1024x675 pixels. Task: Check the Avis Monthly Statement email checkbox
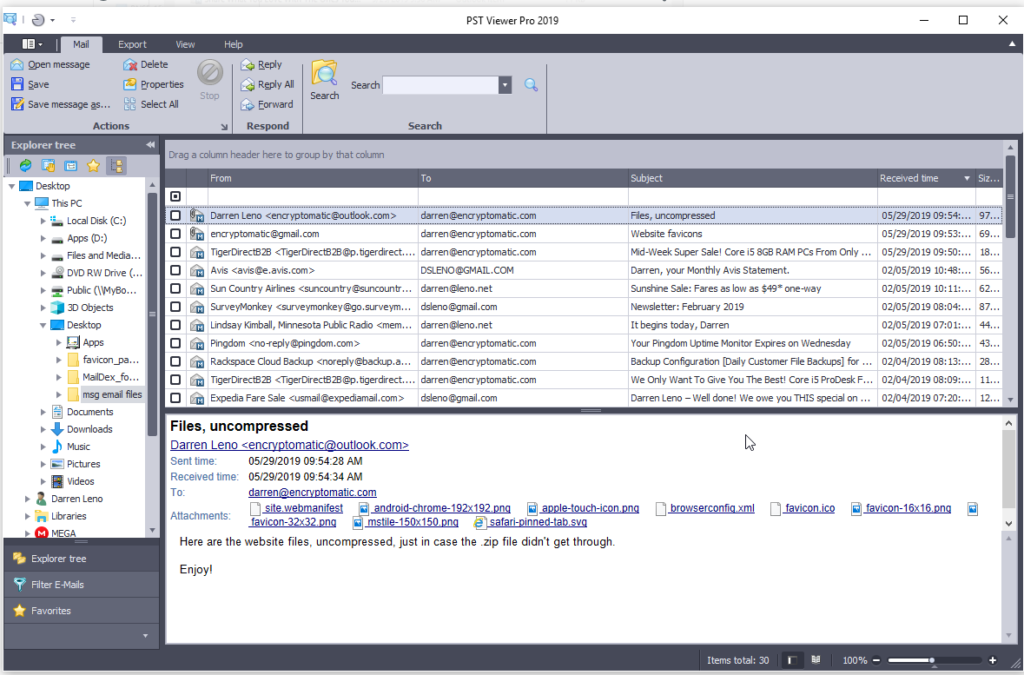176,270
